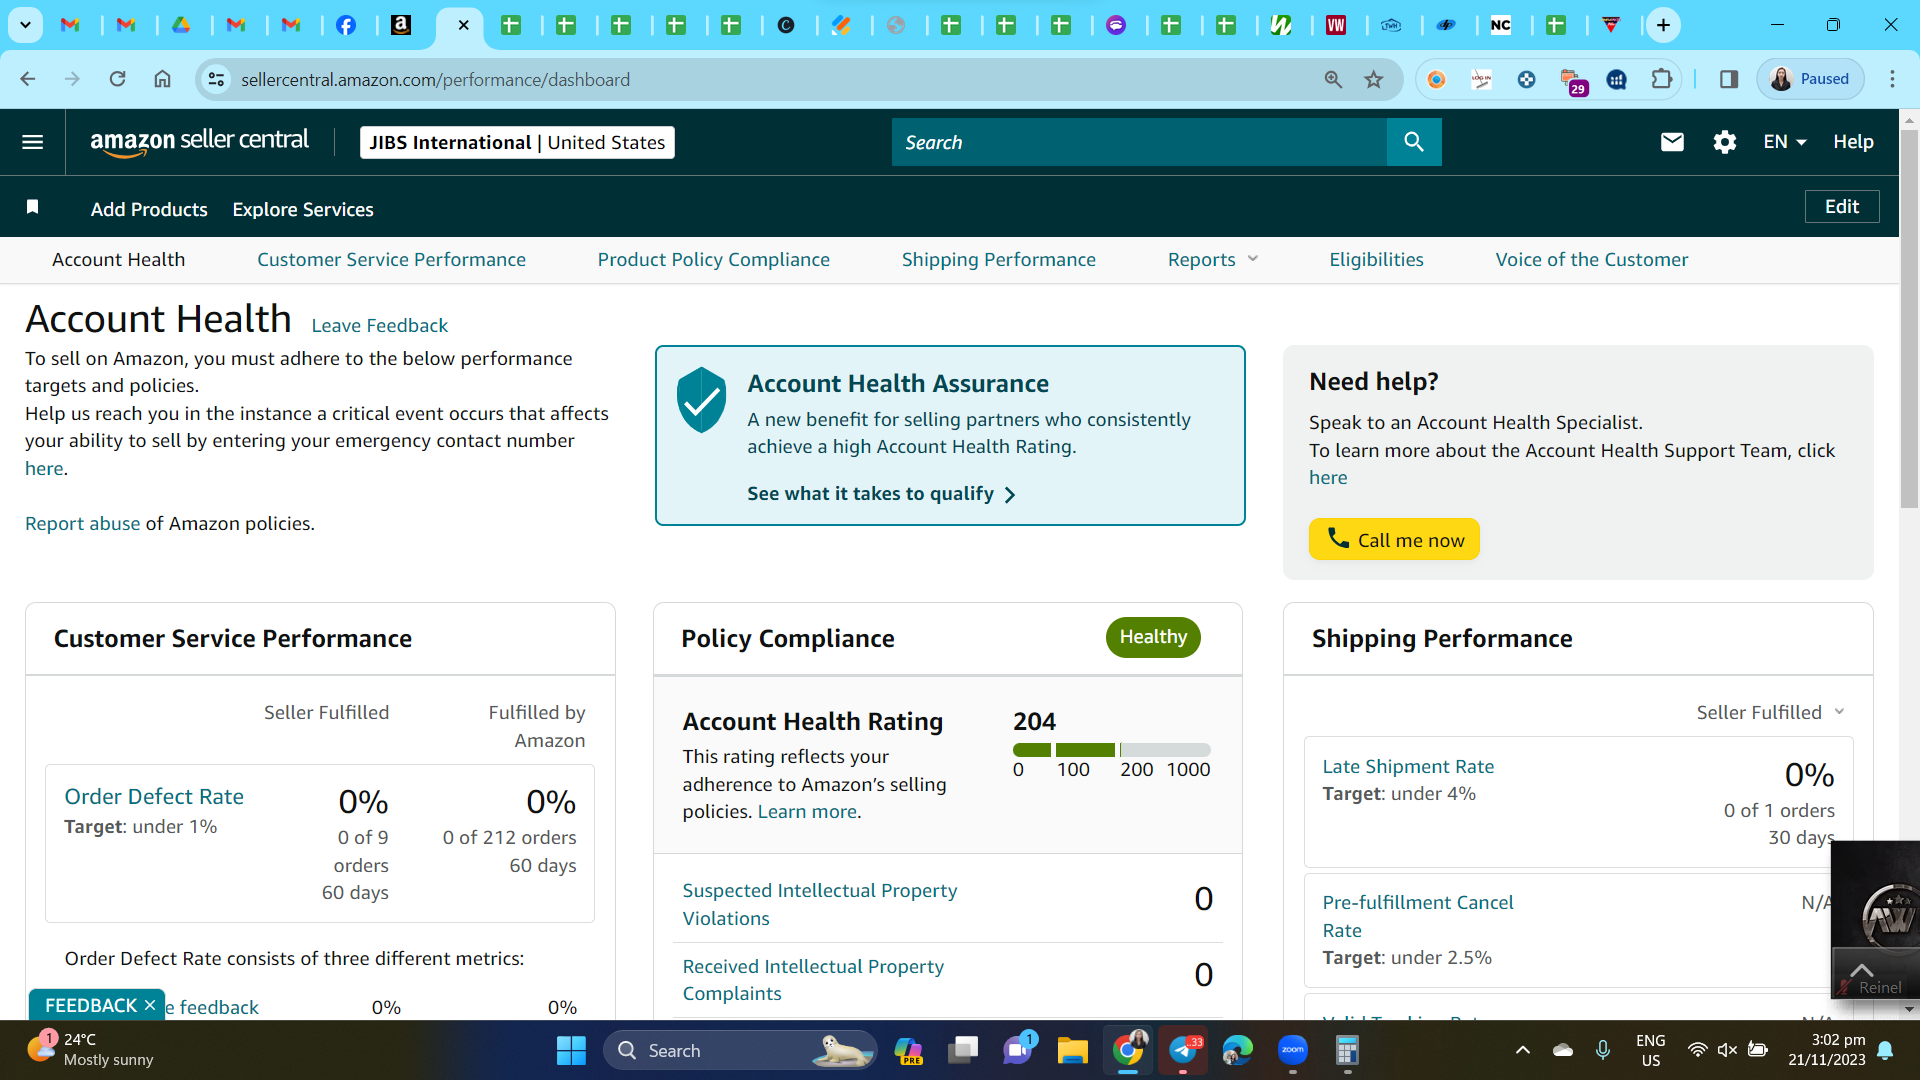The height and width of the screenshot is (1080, 1920).
Task: Click the Account Health Rating progress bar
Action: click(1112, 750)
